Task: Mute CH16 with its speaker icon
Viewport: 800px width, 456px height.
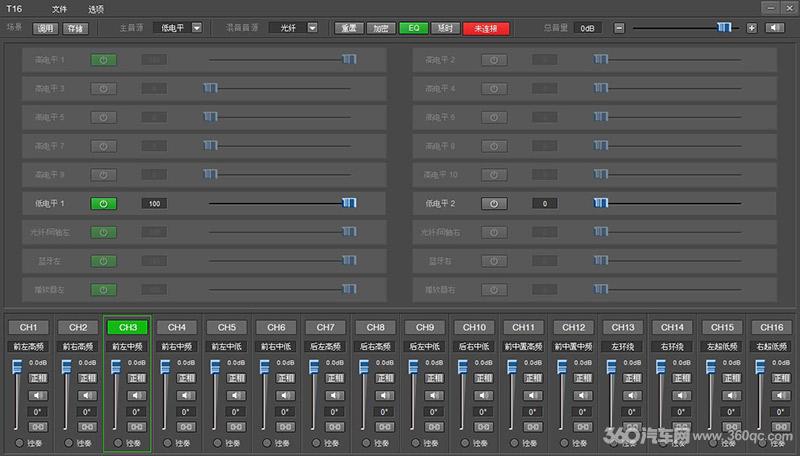Action: pyautogui.click(x=781, y=395)
